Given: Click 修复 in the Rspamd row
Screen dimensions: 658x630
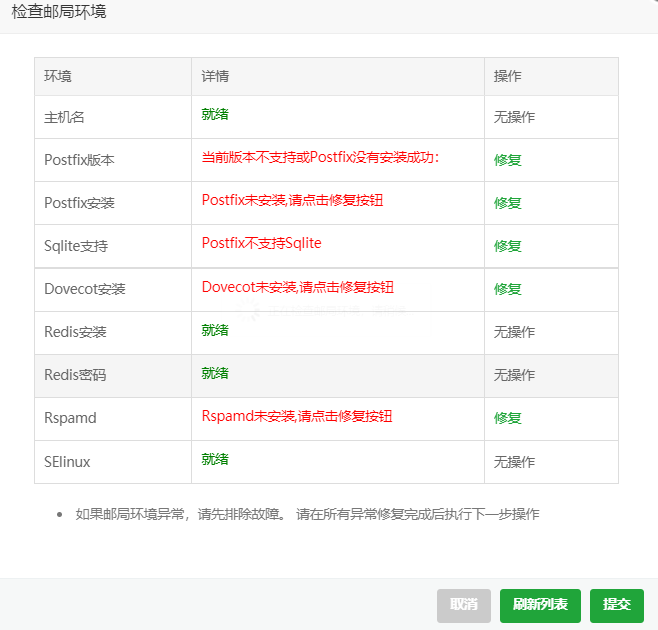Looking at the screenshot, I should coord(507,418).
